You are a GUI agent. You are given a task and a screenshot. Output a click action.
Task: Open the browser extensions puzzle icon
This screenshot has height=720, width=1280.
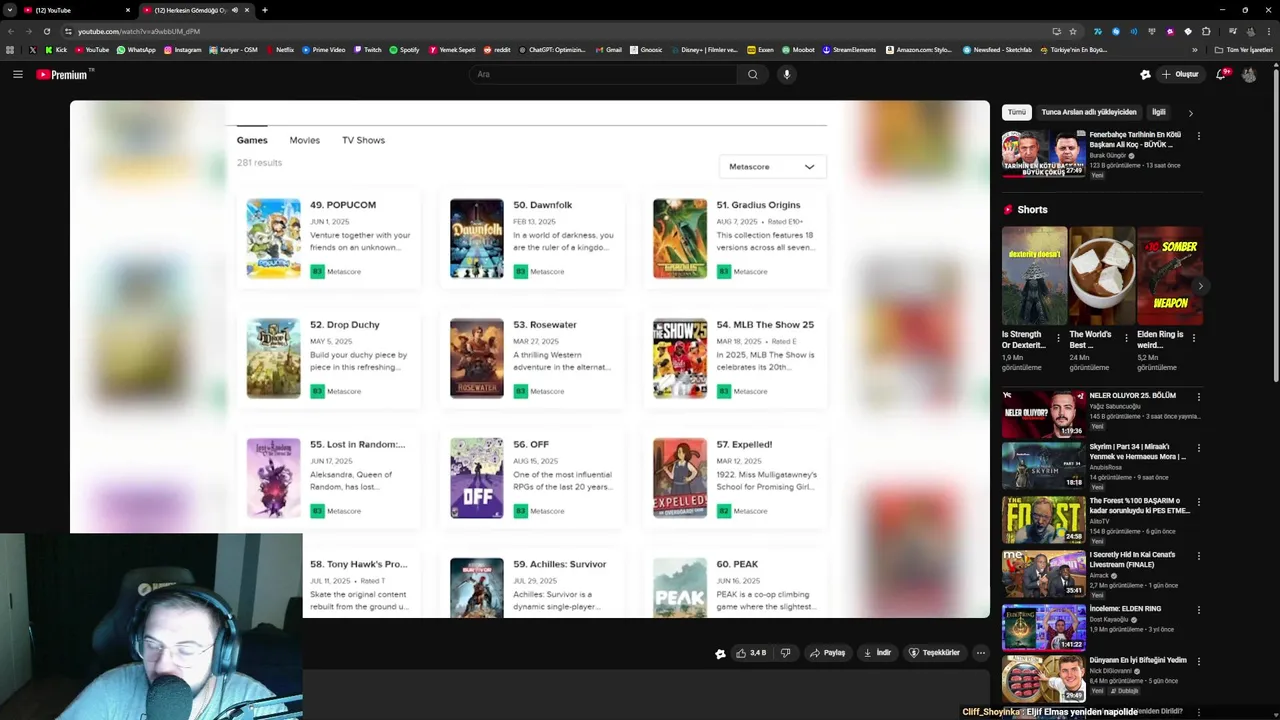[x=1206, y=31]
